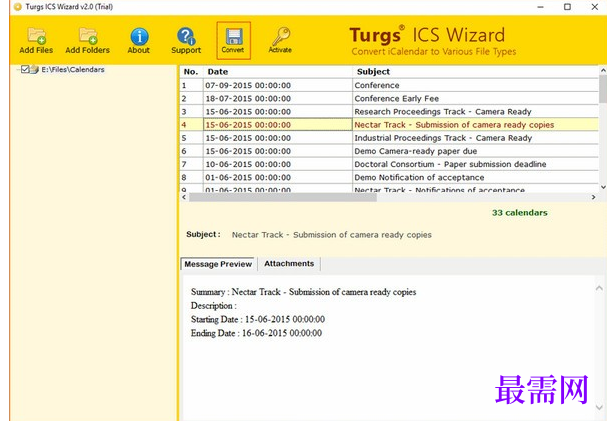Maximize the Turgs ICS Wizard window
Viewport: 607px width, 421px height.
point(567,7)
